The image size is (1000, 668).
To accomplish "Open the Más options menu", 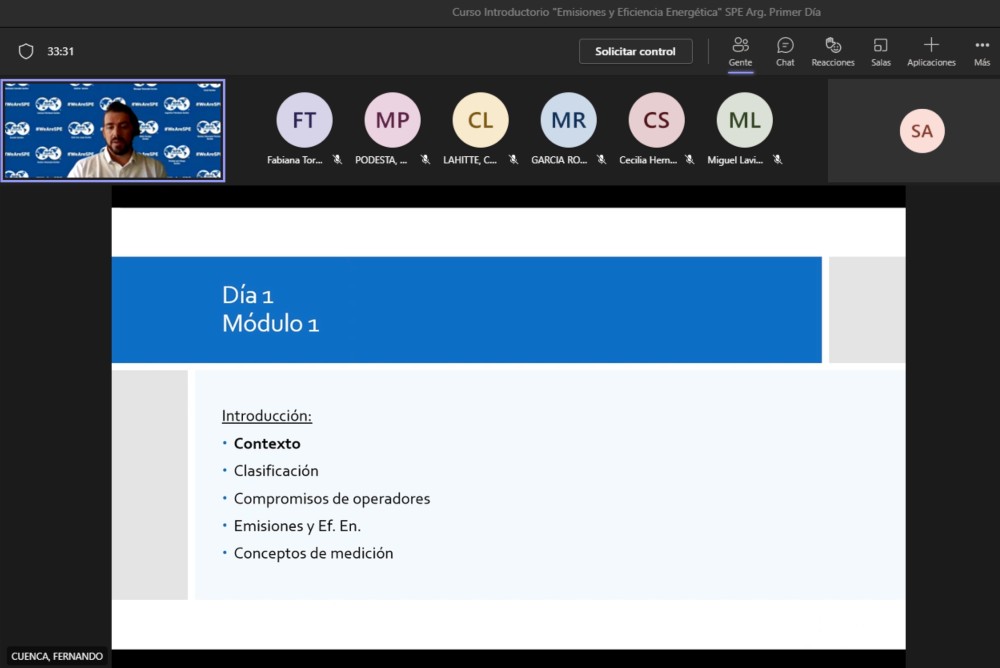I will 982,51.
